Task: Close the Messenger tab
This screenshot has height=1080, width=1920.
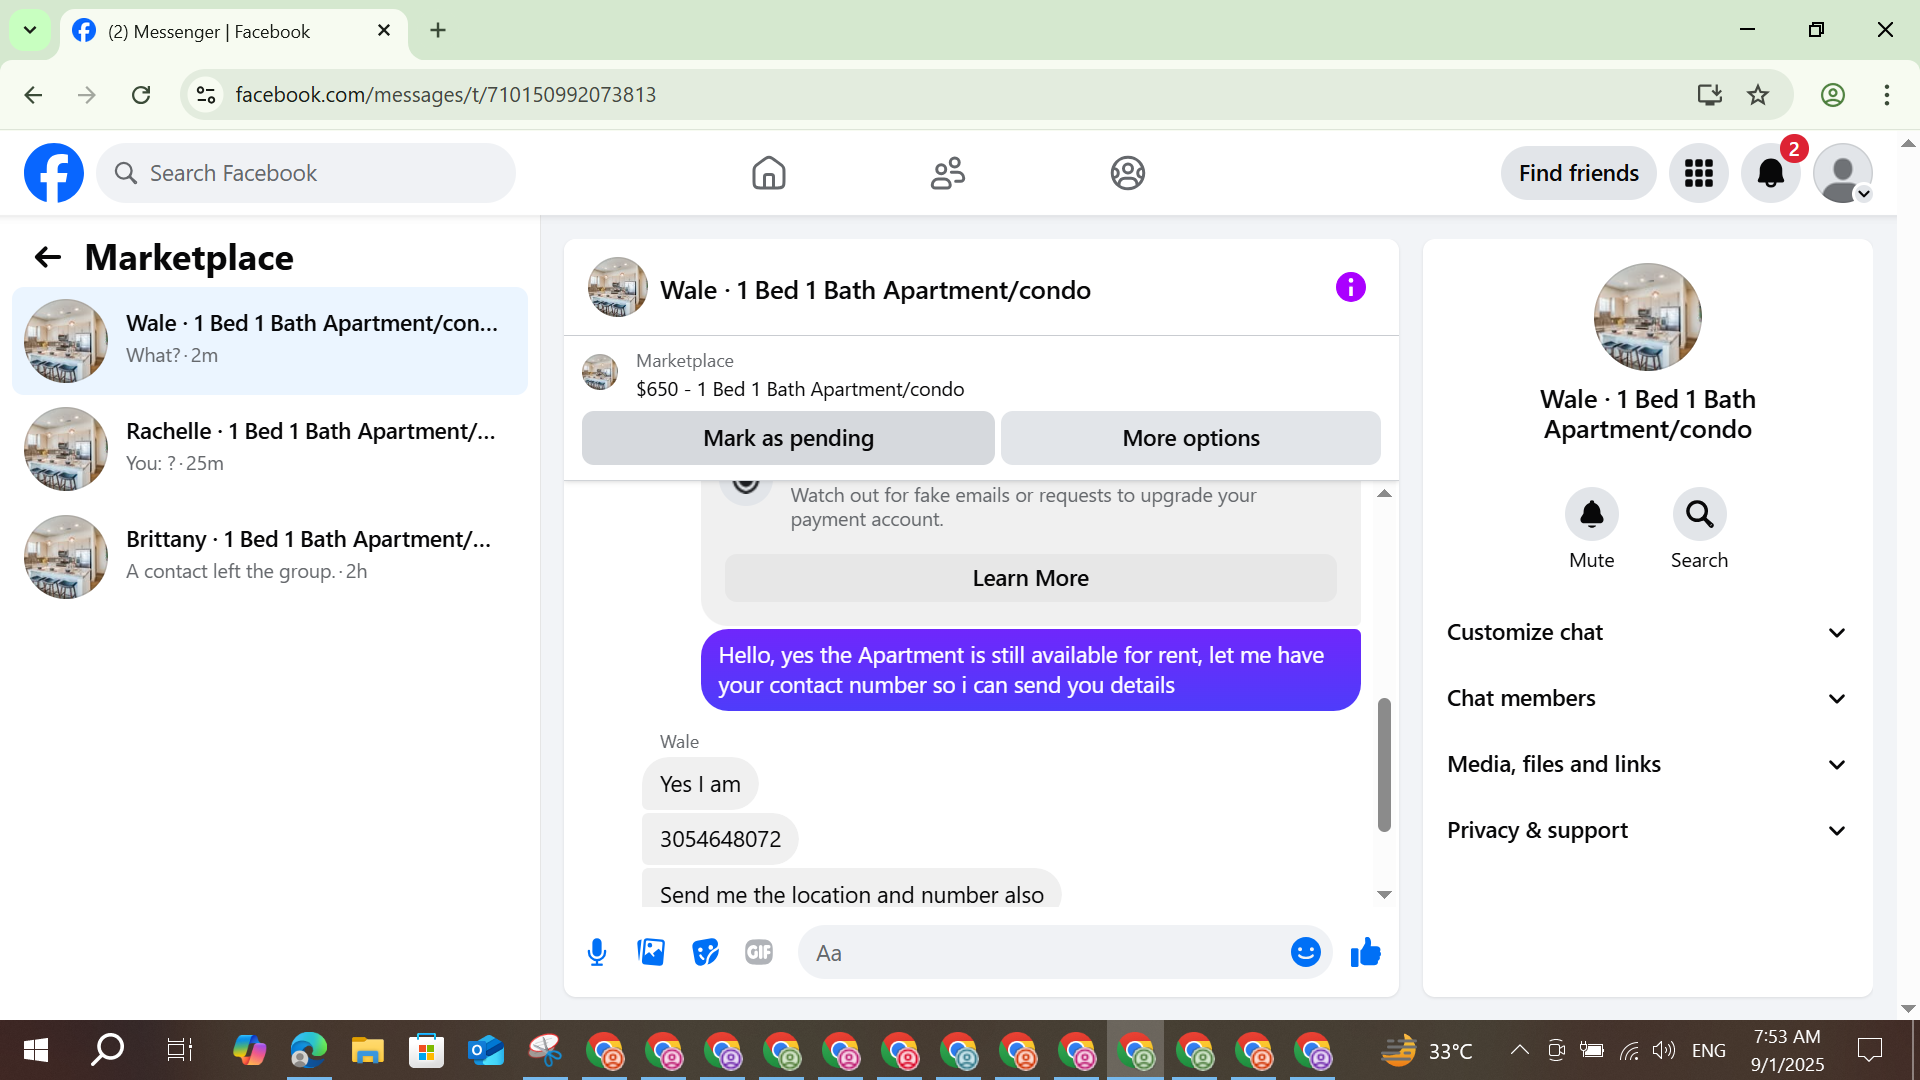Action: (x=384, y=31)
